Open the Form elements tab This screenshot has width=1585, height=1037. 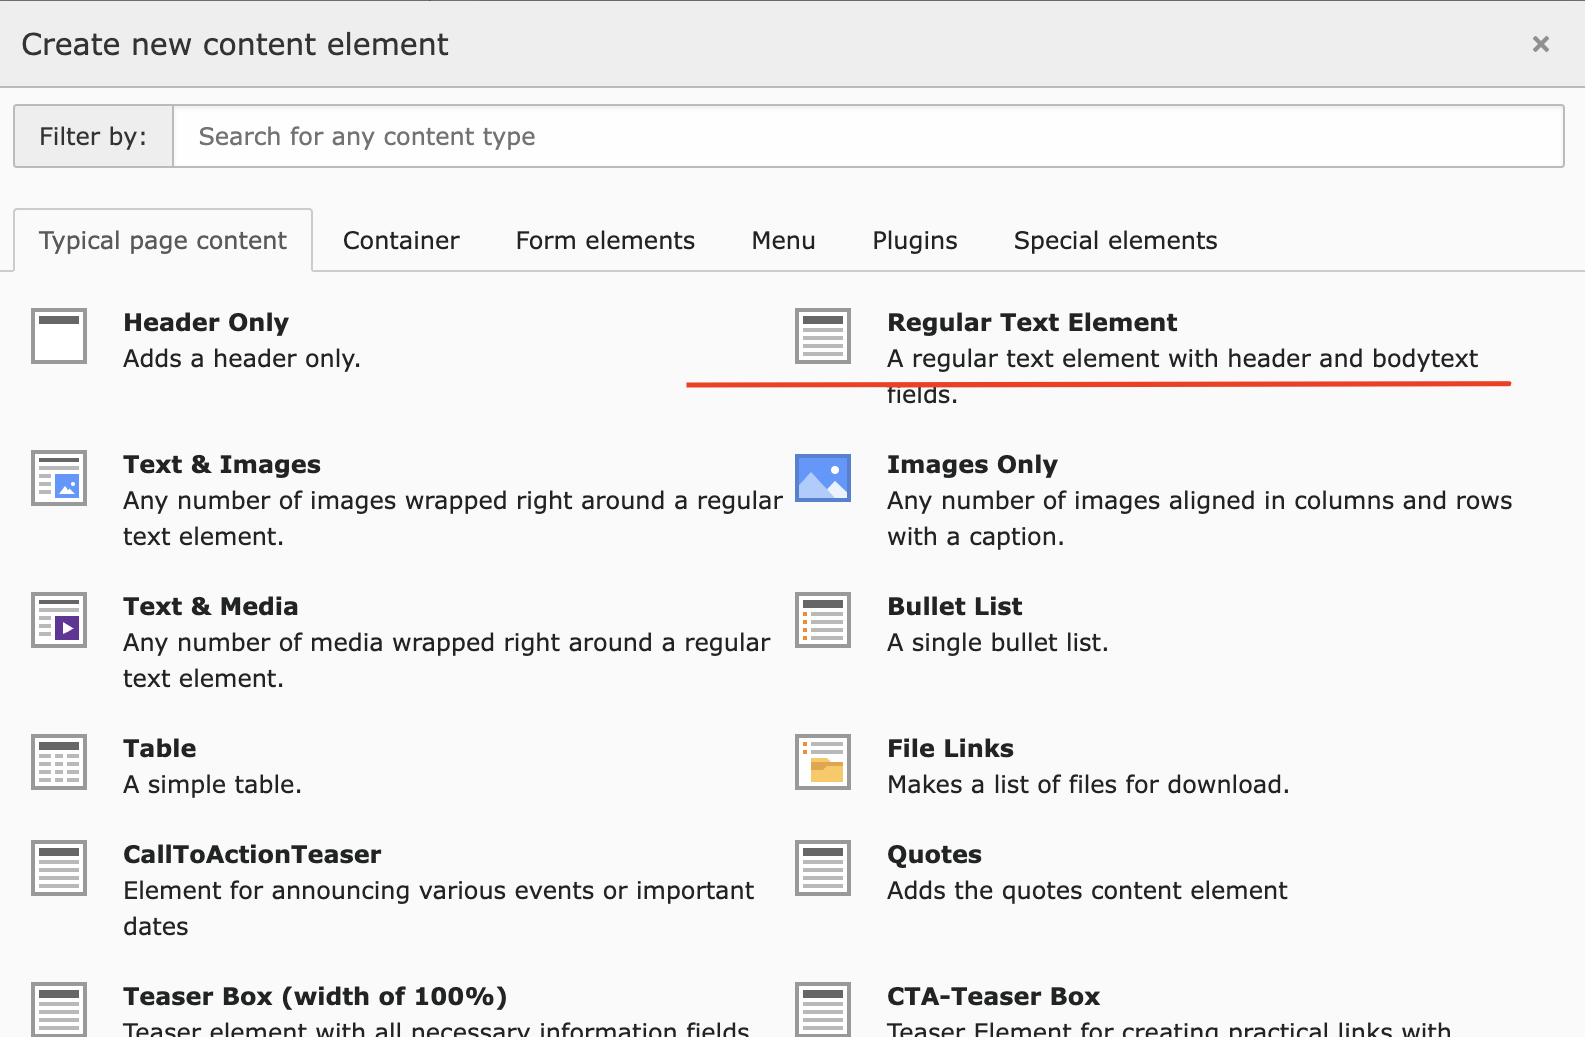tap(605, 241)
